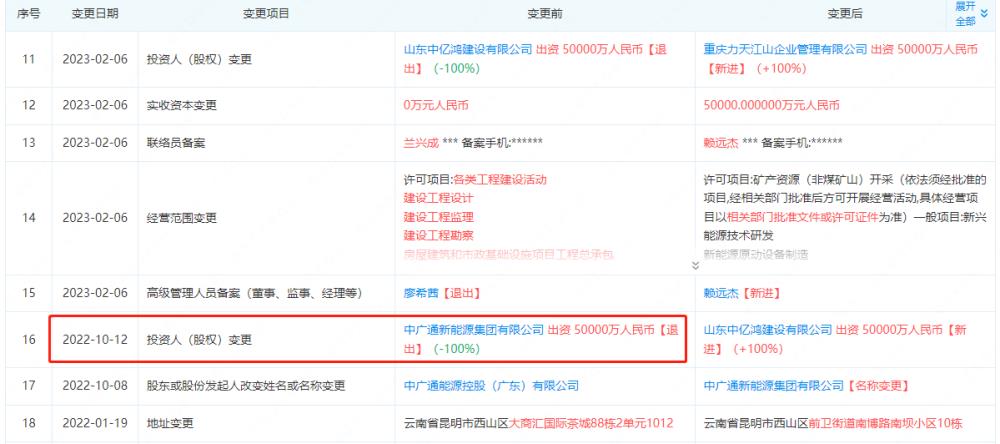1000x444 pixels.
Task: Open 中广通能源控股（广东）有限公司 link
Action: (x=492, y=386)
